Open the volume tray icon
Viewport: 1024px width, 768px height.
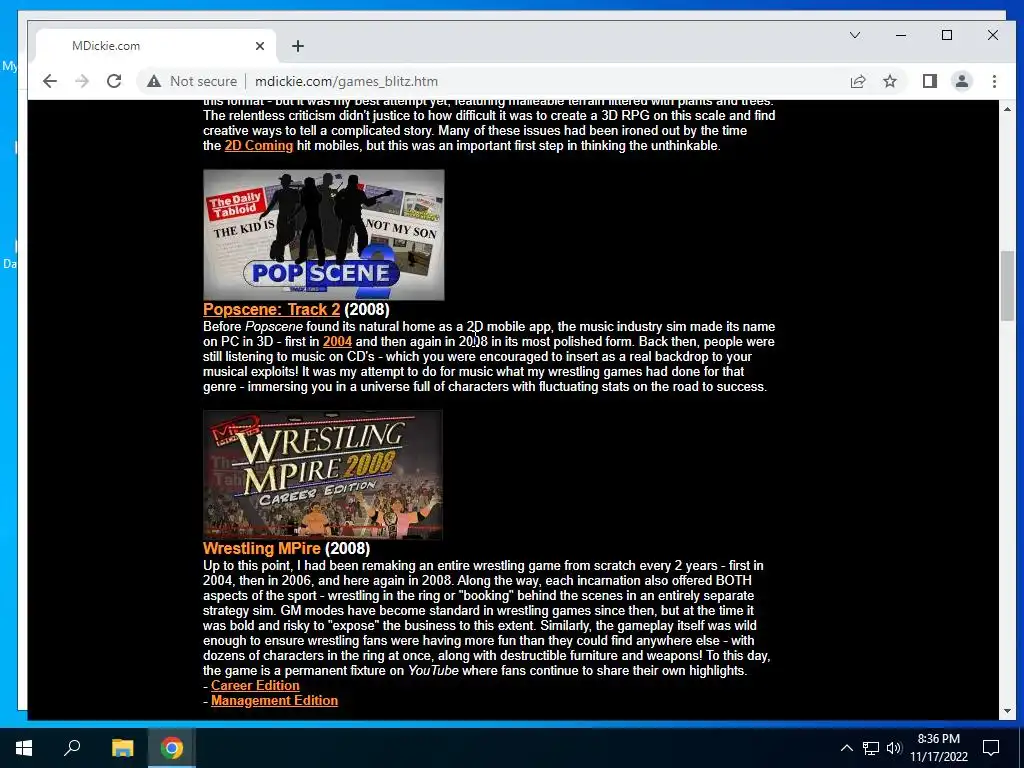(894, 748)
